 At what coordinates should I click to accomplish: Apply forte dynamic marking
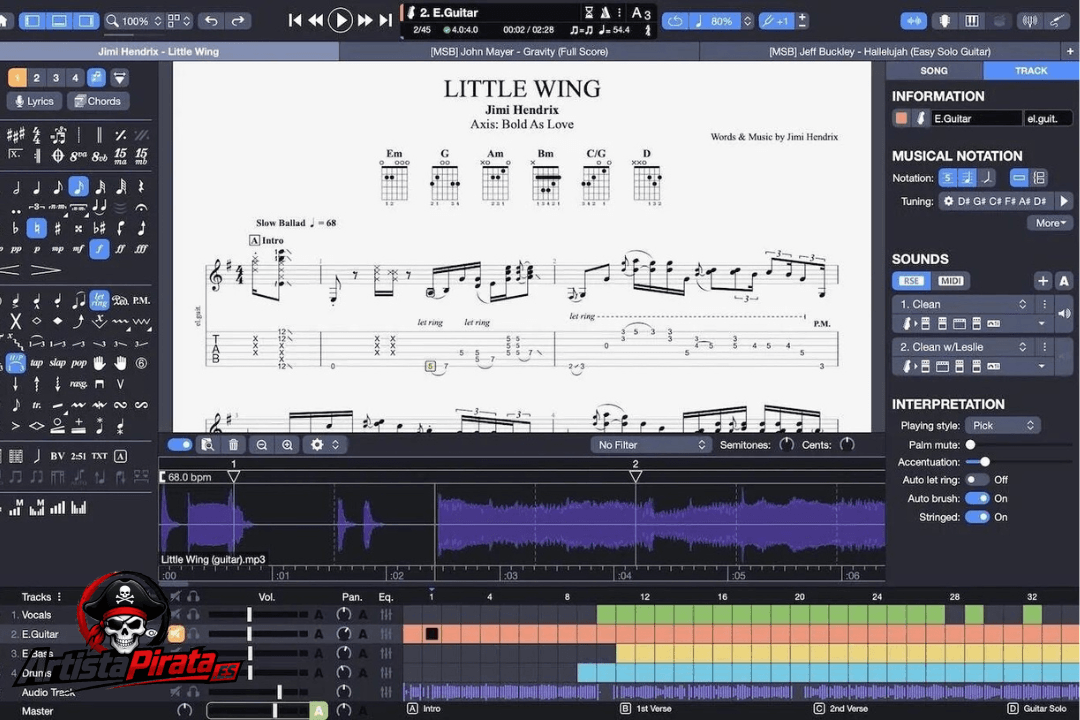[x=99, y=249]
